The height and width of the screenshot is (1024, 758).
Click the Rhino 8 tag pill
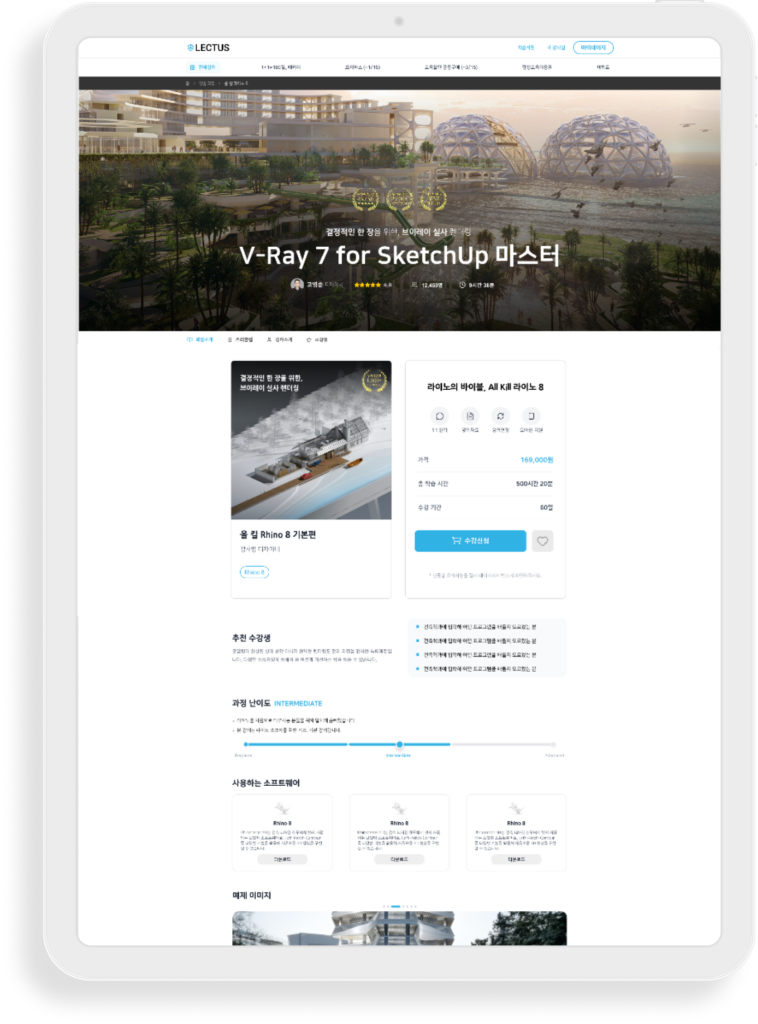coord(254,572)
